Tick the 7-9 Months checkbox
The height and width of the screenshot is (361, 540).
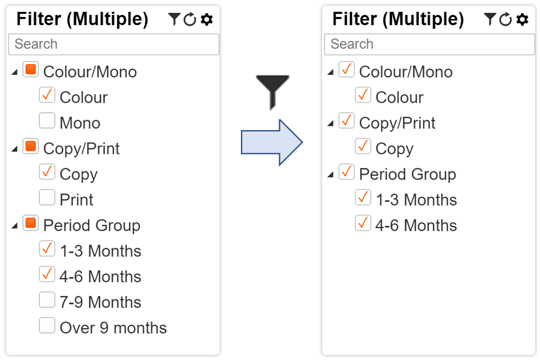tap(47, 300)
